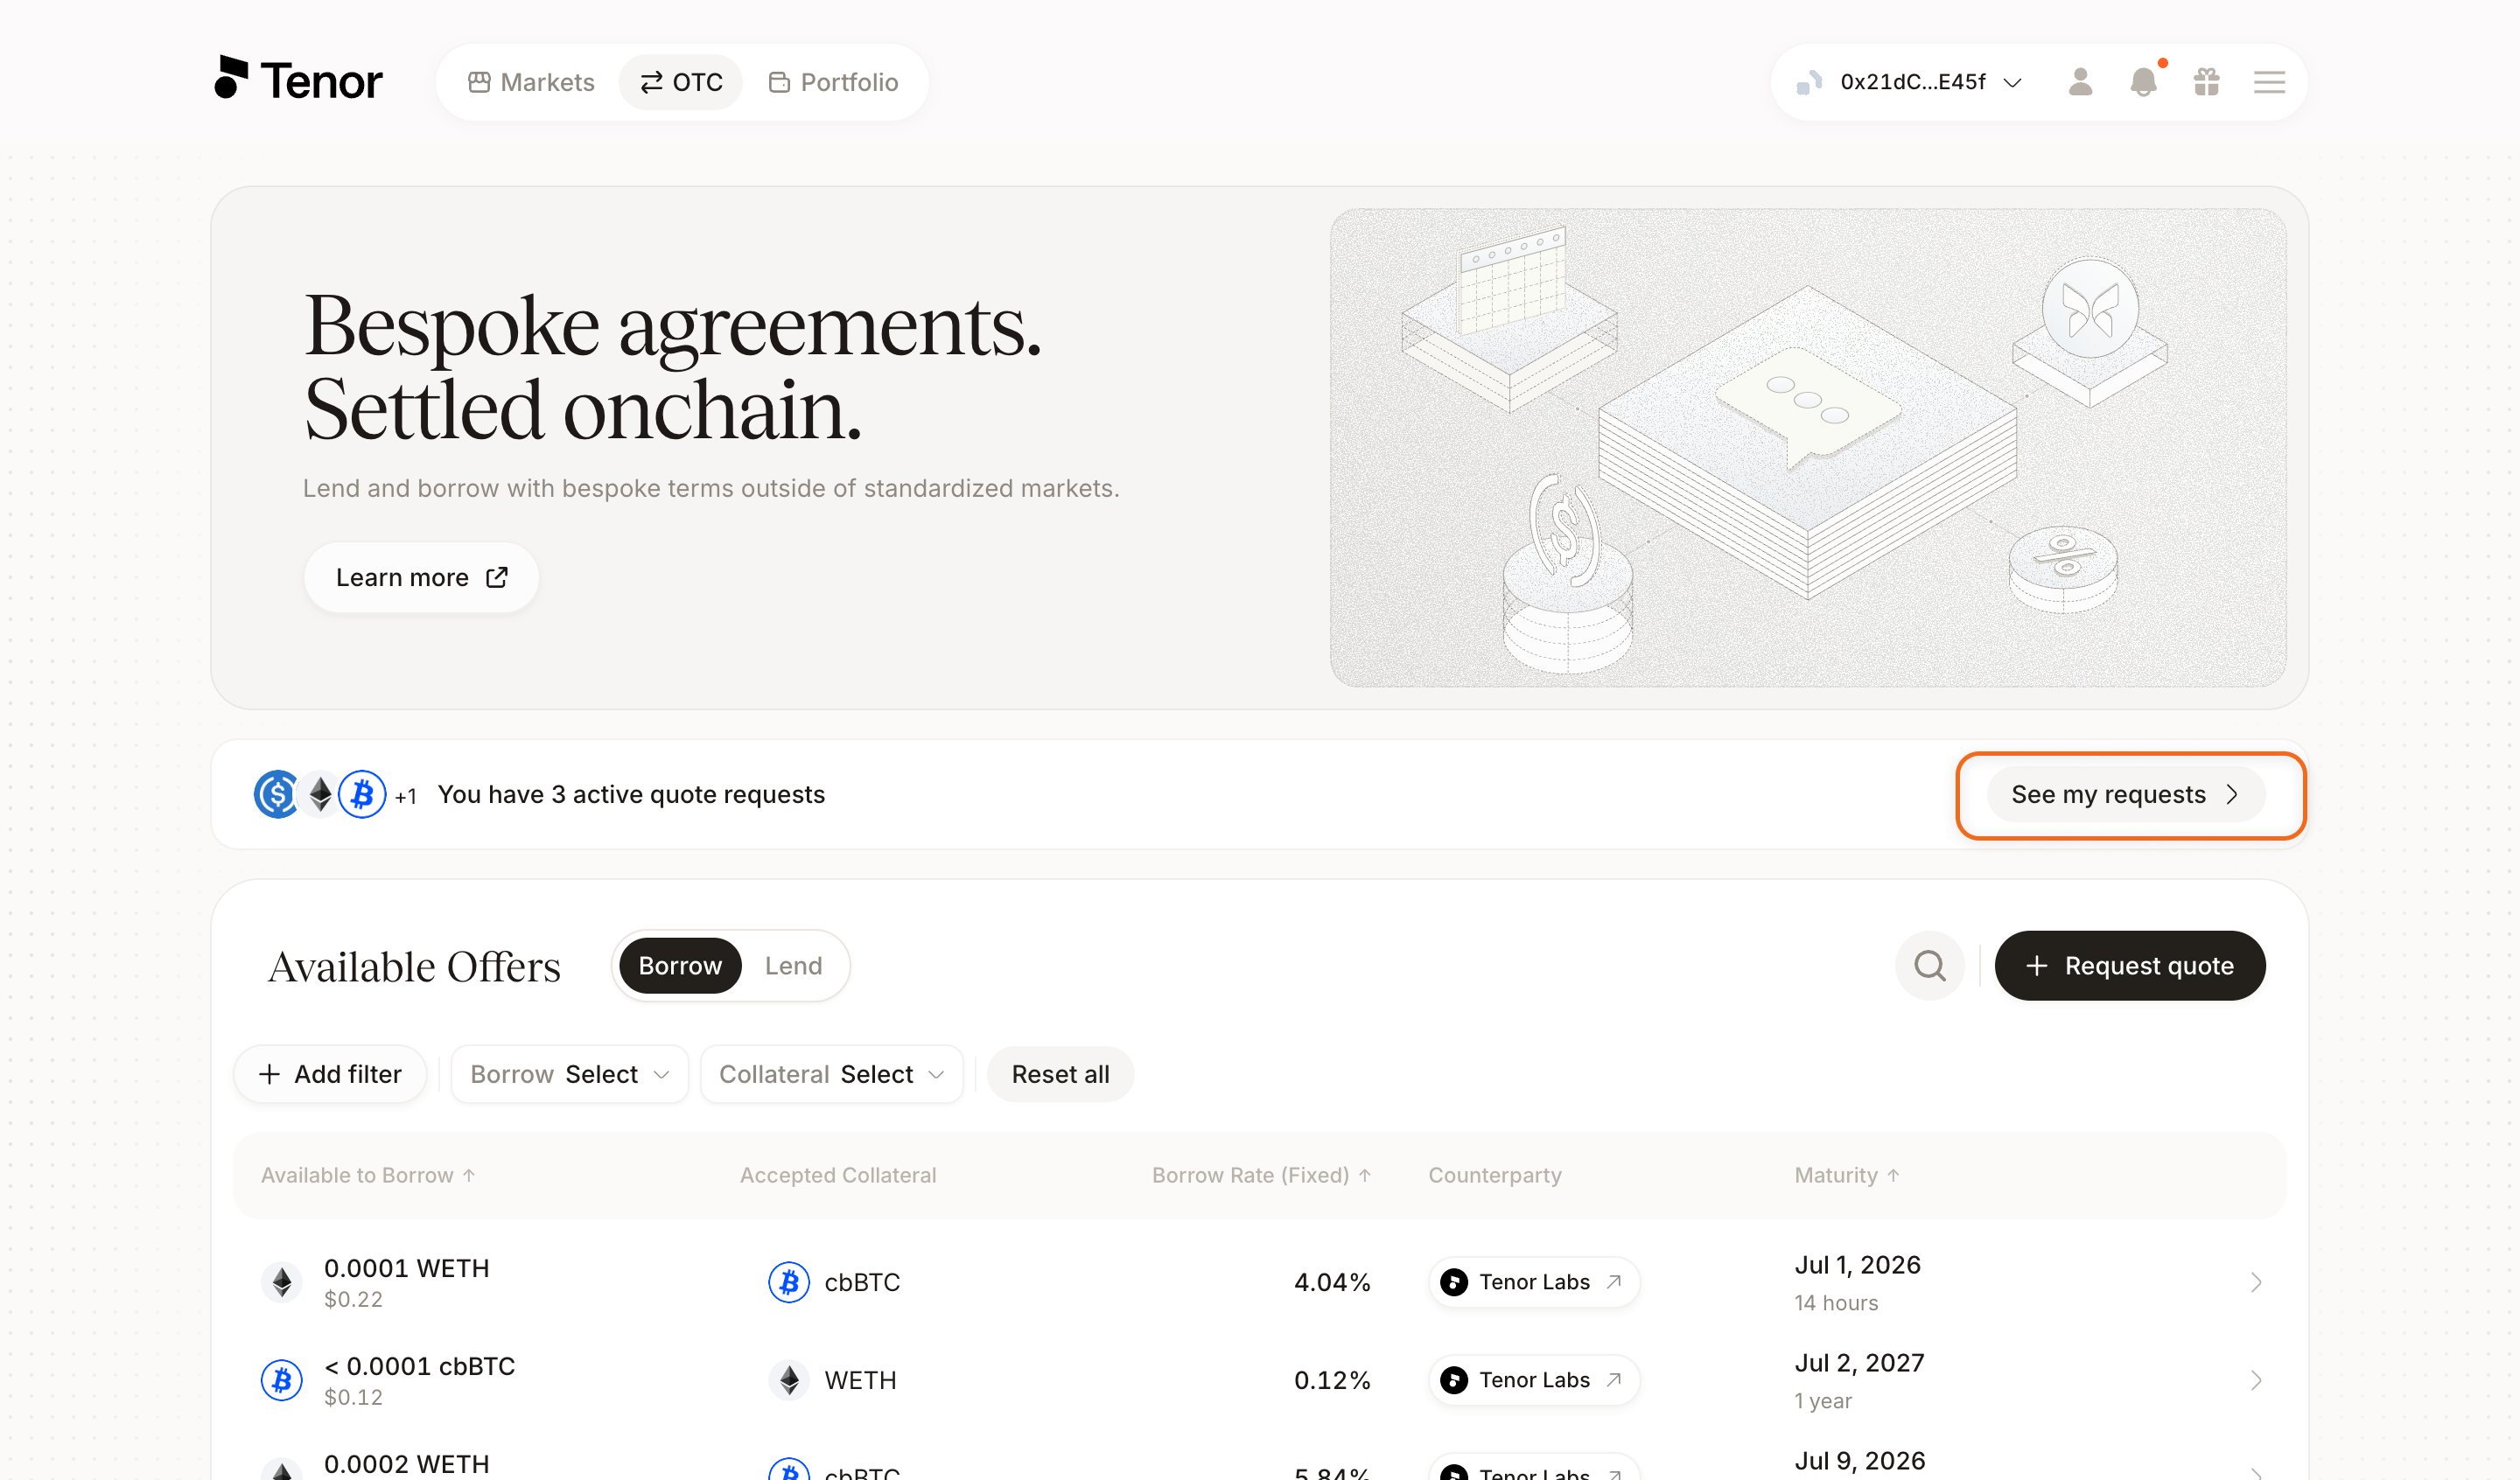2520x1480 pixels.
Task: Click the Ethereum icon in requests banner
Action: click(320, 794)
